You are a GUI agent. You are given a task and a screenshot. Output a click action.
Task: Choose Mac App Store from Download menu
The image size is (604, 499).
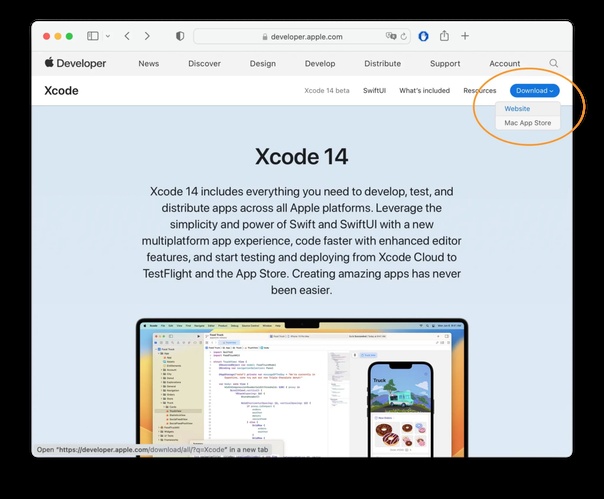tap(528, 123)
